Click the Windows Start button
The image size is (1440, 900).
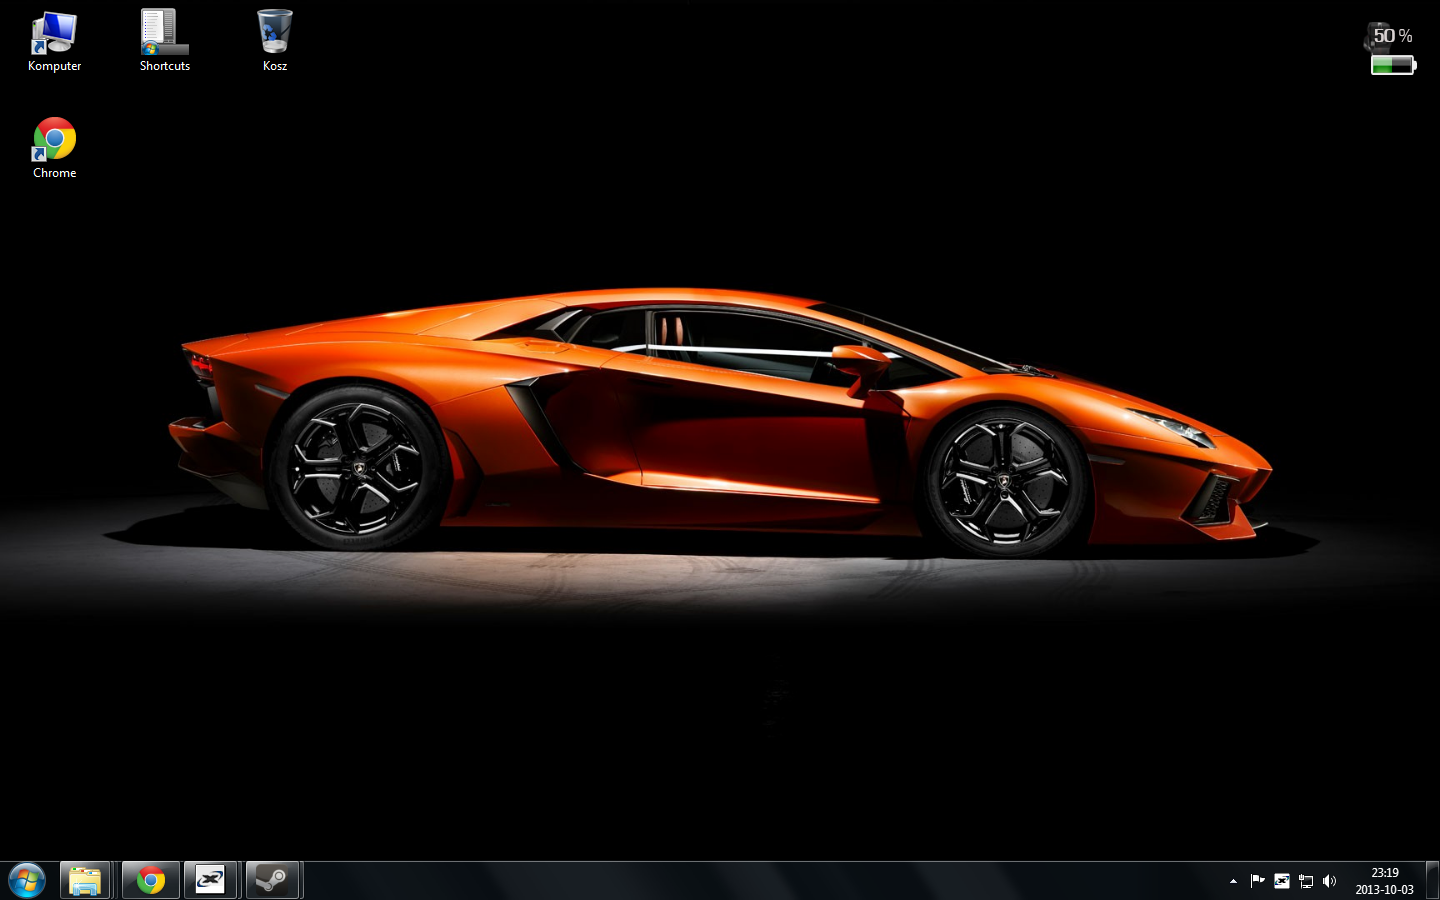[27, 881]
